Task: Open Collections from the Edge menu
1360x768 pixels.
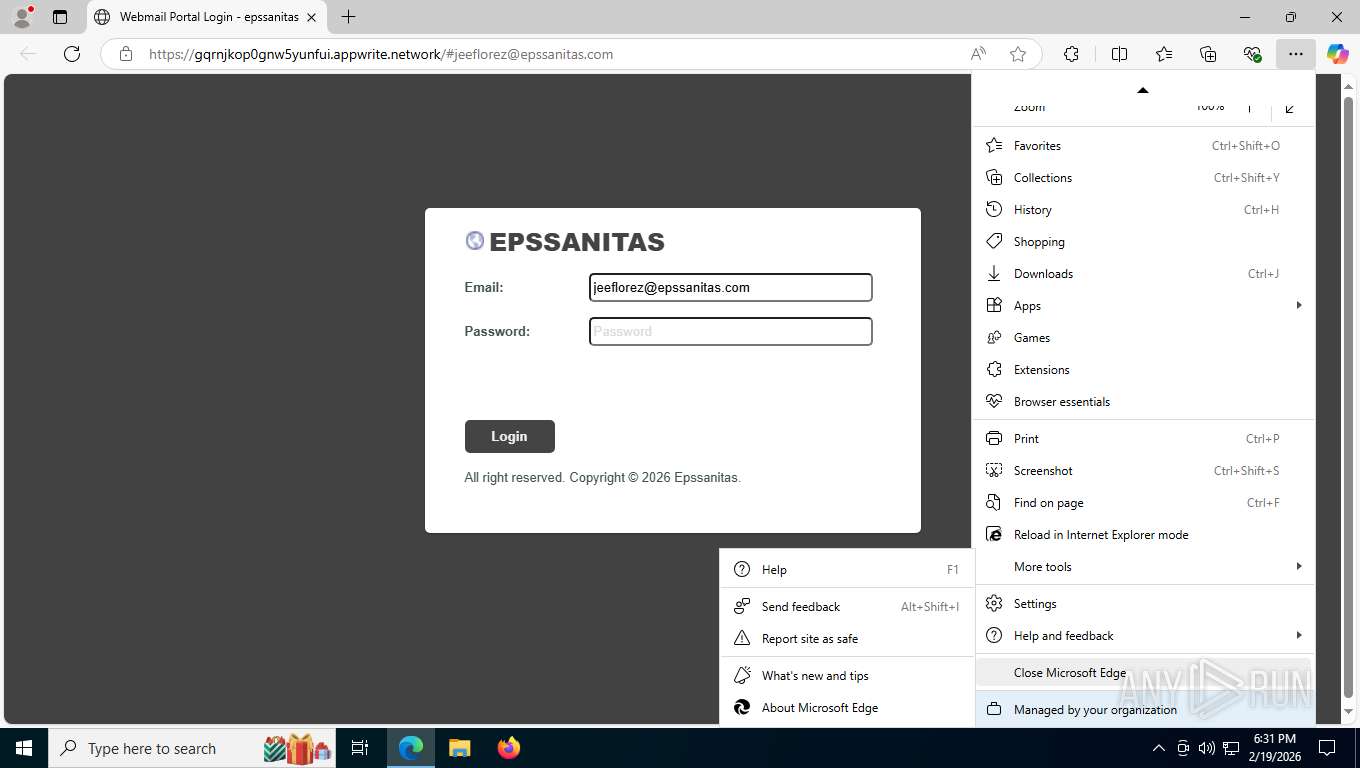Action: coord(1145,177)
